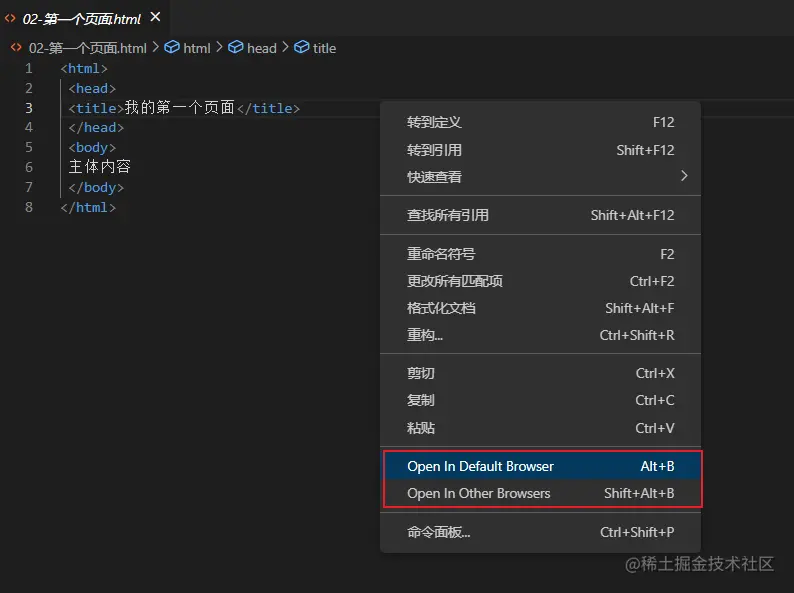Choose 更改所有匹配项 in context menu
Screen dimensions: 794x593
pos(540,281)
